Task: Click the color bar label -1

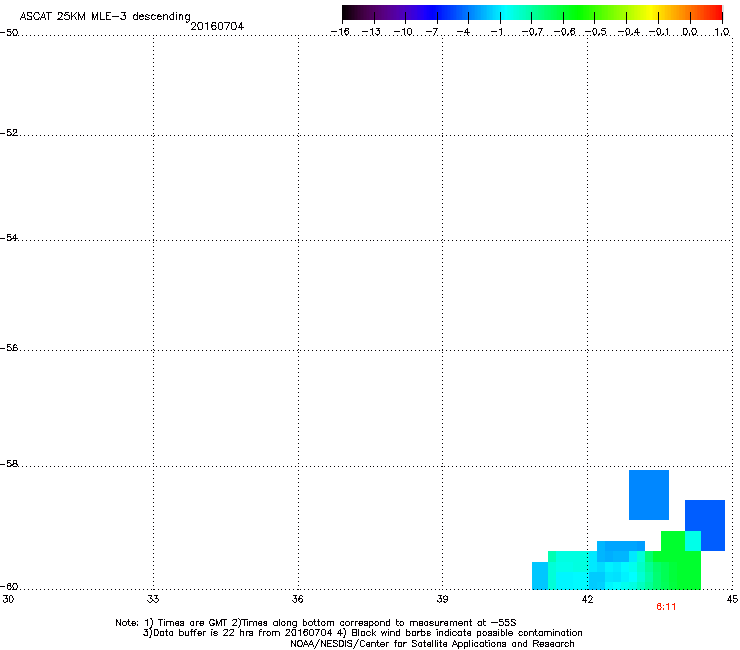Action: [496, 32]
